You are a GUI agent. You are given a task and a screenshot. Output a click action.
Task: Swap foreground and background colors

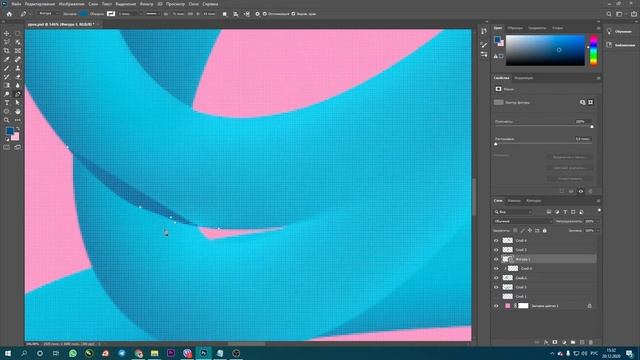(18, 129)
